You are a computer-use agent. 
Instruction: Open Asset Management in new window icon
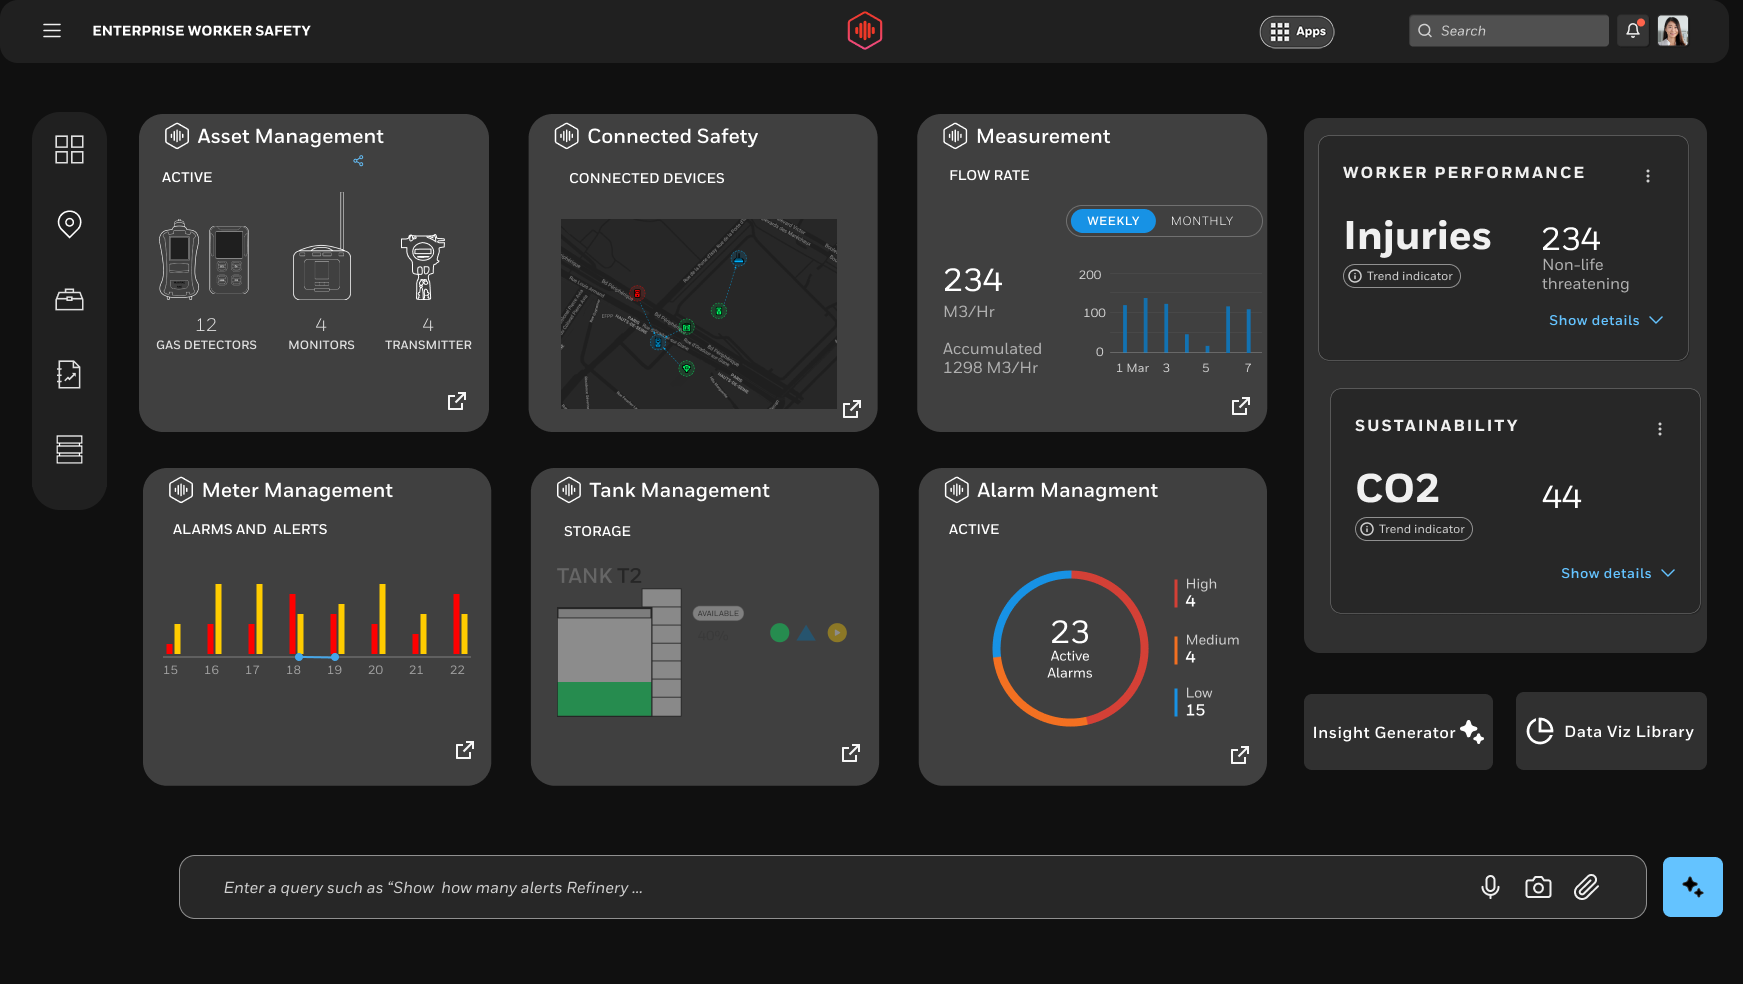pyautogui.click(x=457, y=401)
